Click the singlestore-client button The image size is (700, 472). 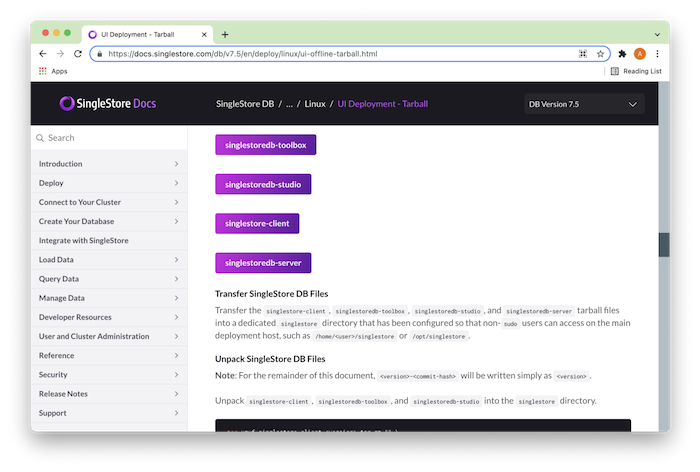257,223
